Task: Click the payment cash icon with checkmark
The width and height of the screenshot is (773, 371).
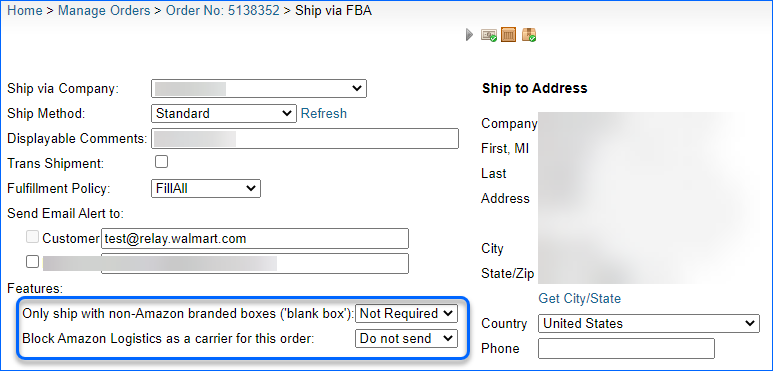Action: (x=489, y=35)
